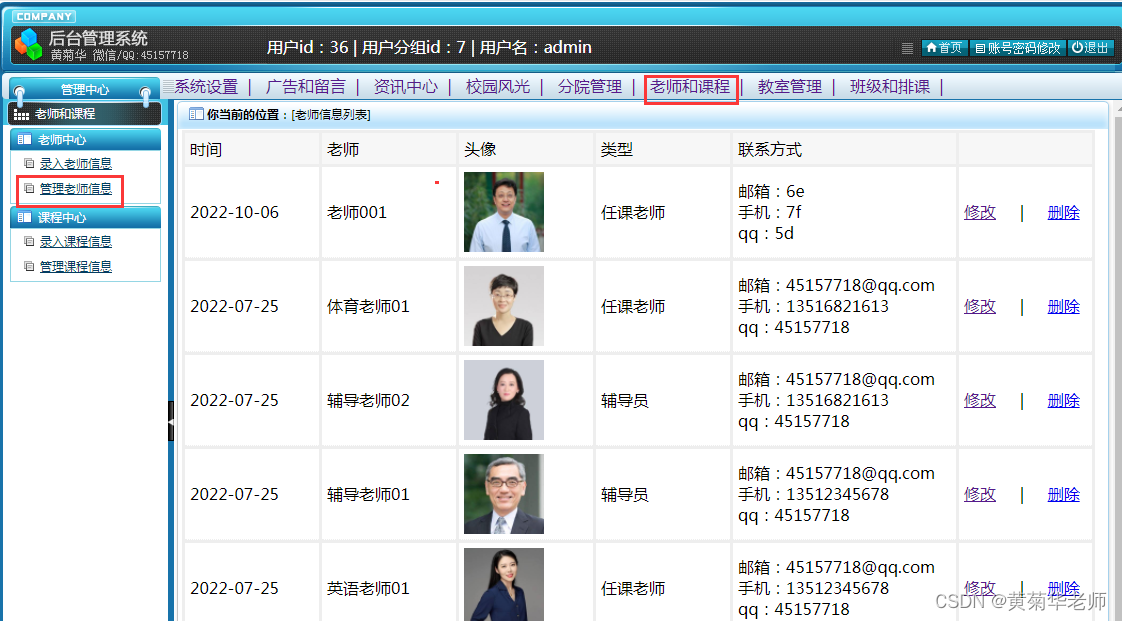The image size is (1122, 621).
Task: Click the 管理中心 sidebar header
Action: tap(84, 89)
